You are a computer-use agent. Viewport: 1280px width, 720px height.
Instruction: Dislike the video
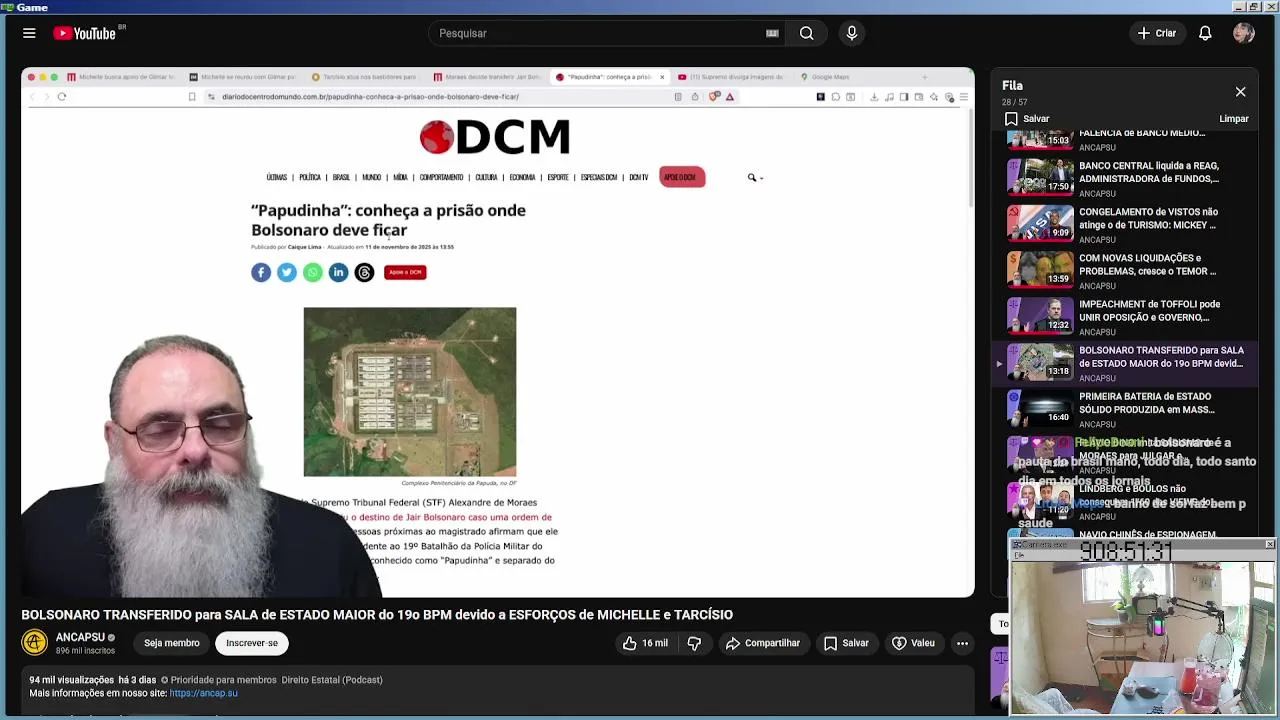click(x=694, y=643)
